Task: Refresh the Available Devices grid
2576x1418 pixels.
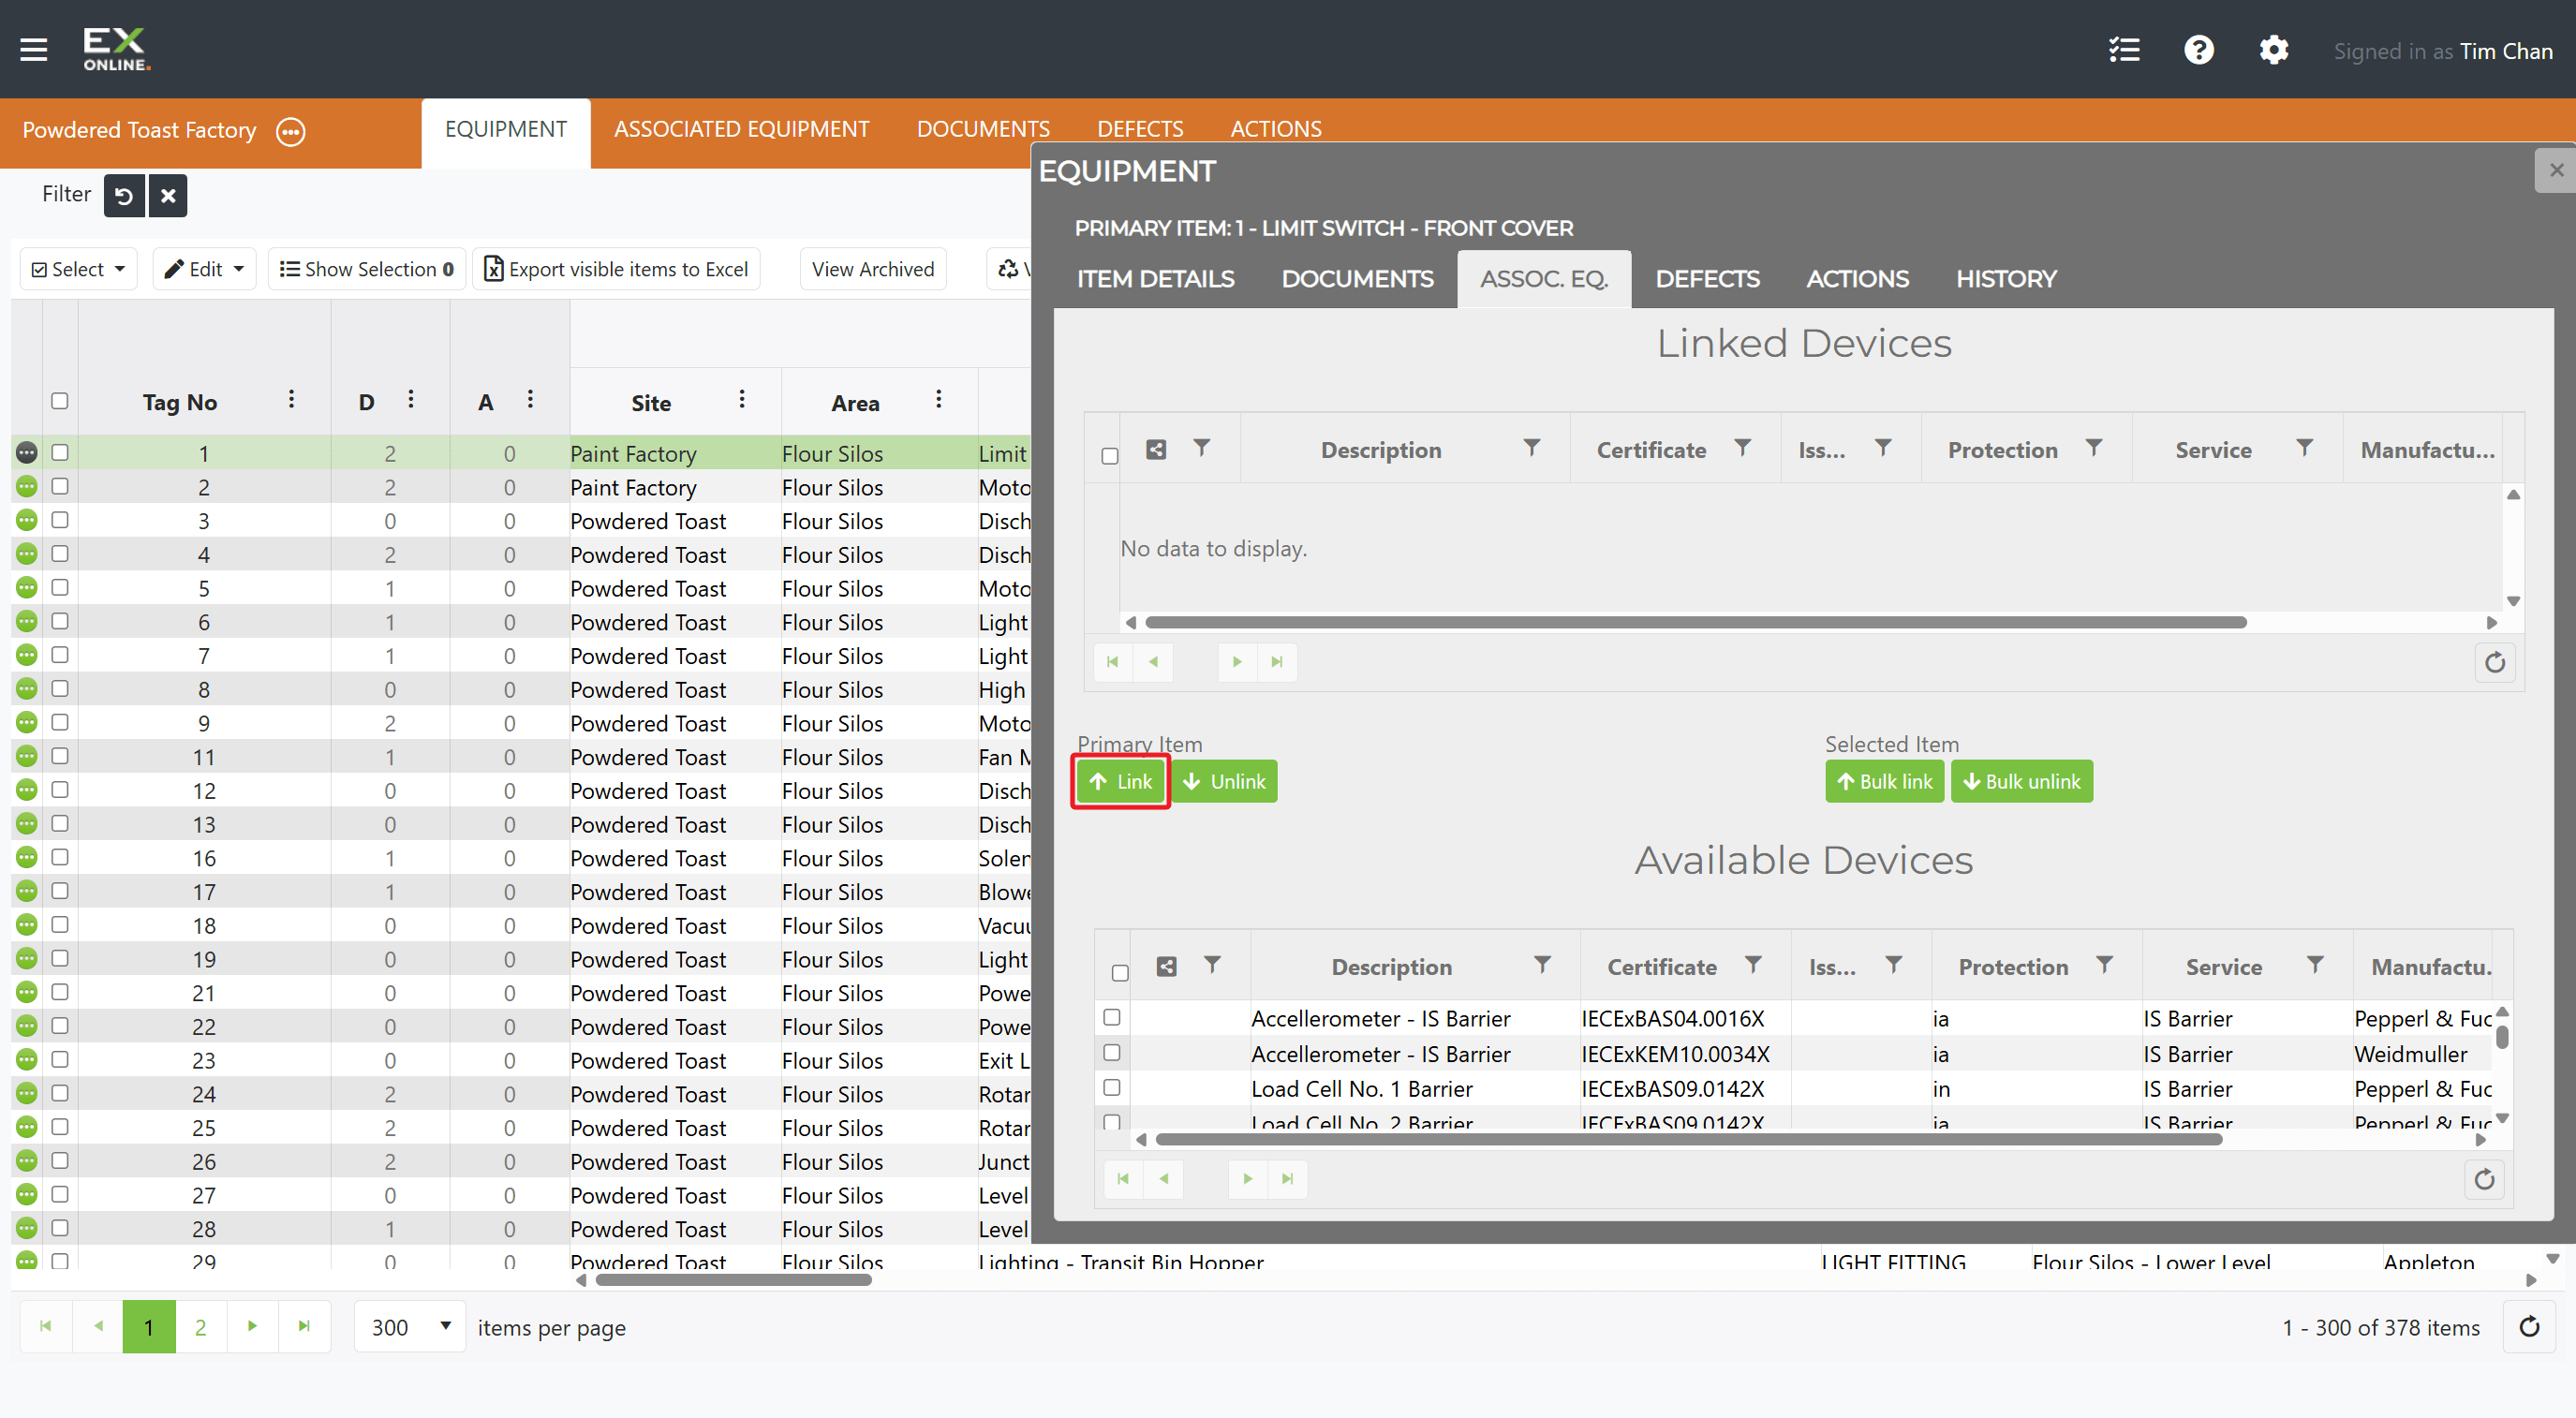Action: click(2484, 1179)
